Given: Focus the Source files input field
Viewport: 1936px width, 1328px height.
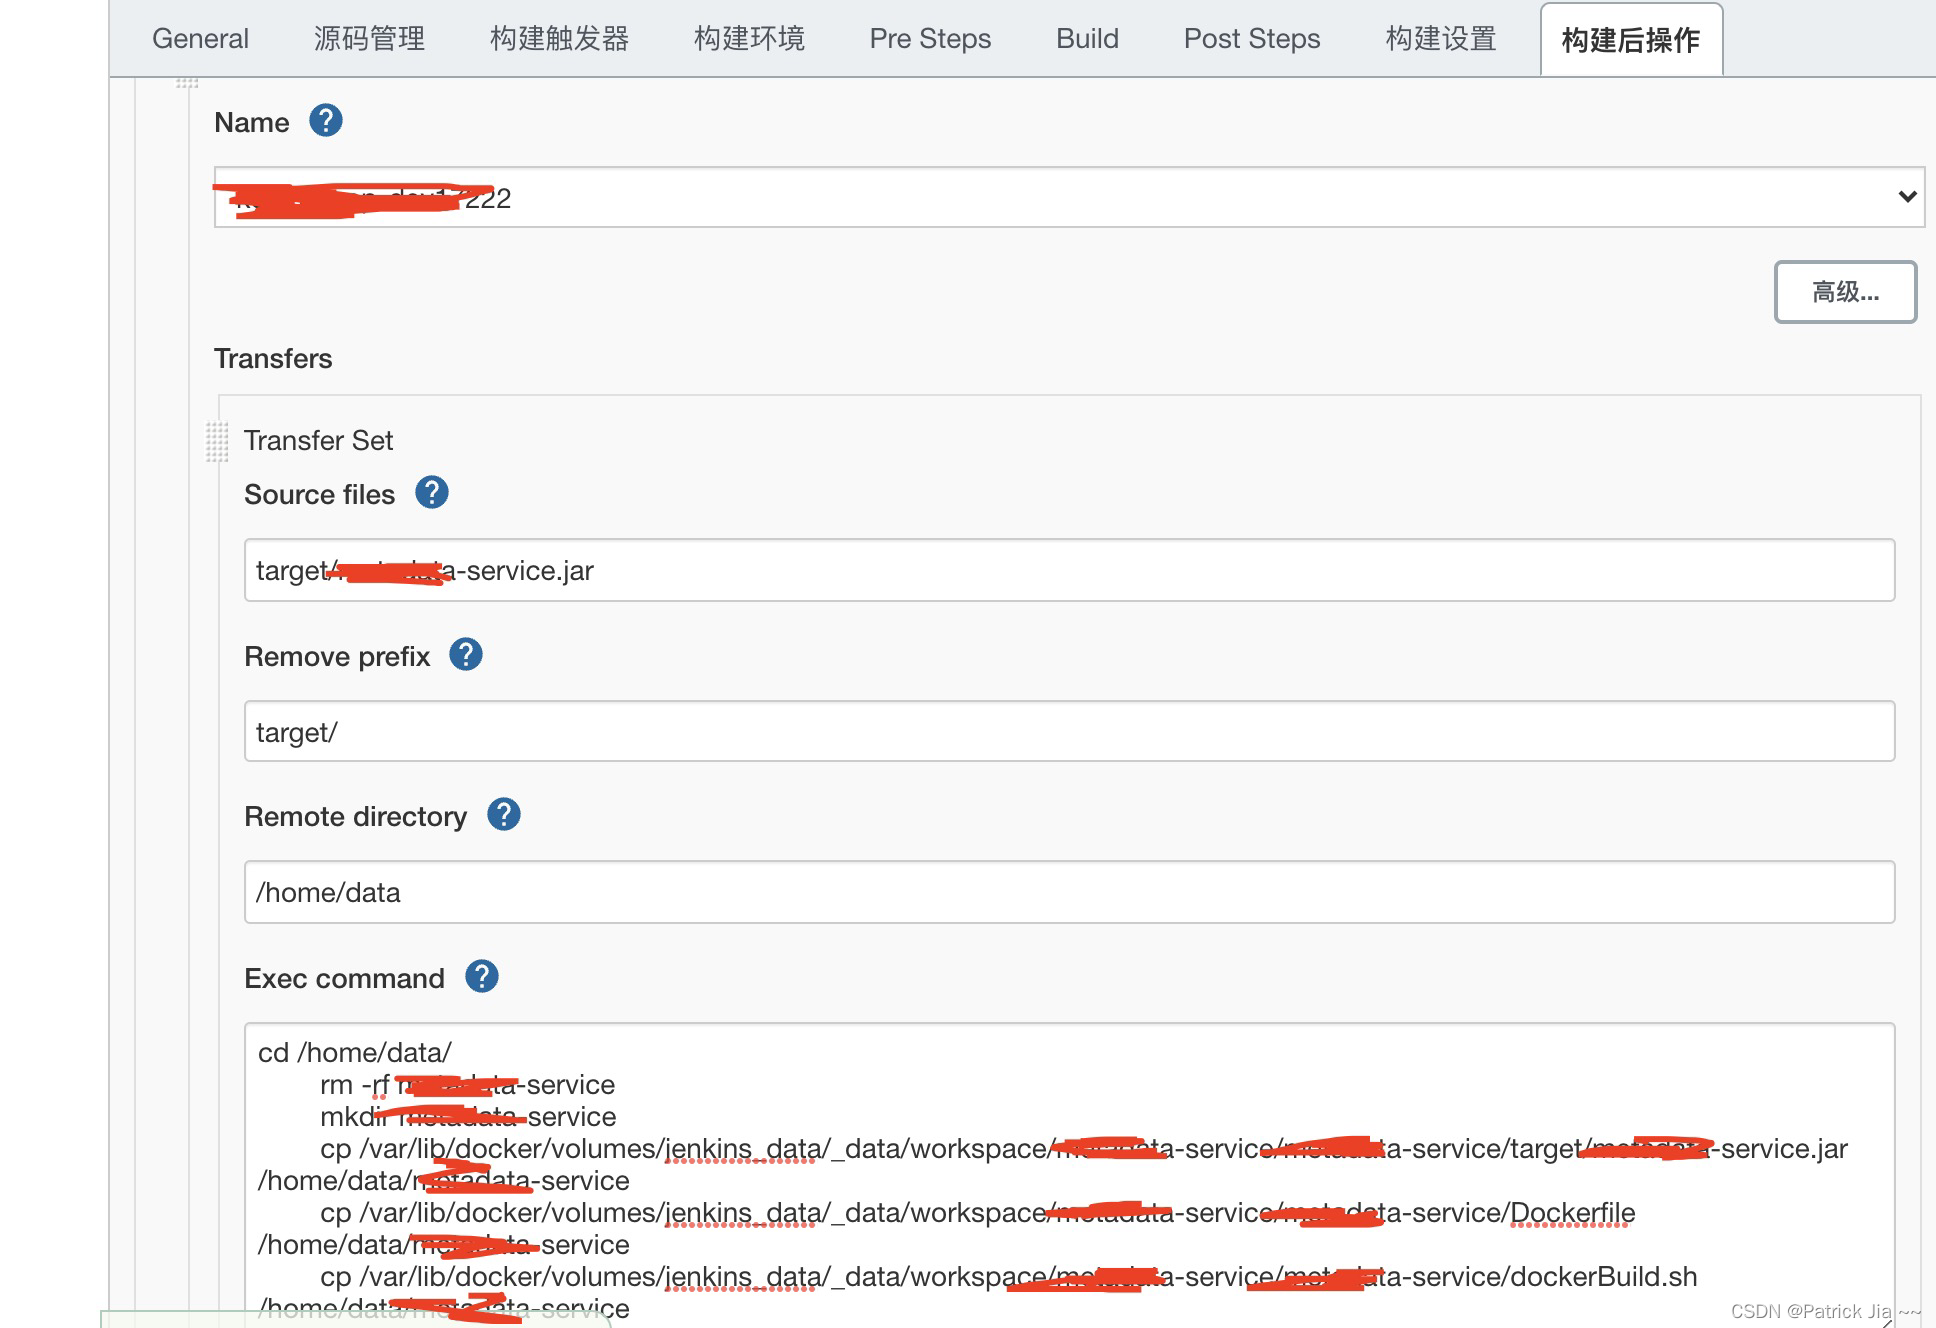Looking at the screenshot, I should tap(1068, 570).
